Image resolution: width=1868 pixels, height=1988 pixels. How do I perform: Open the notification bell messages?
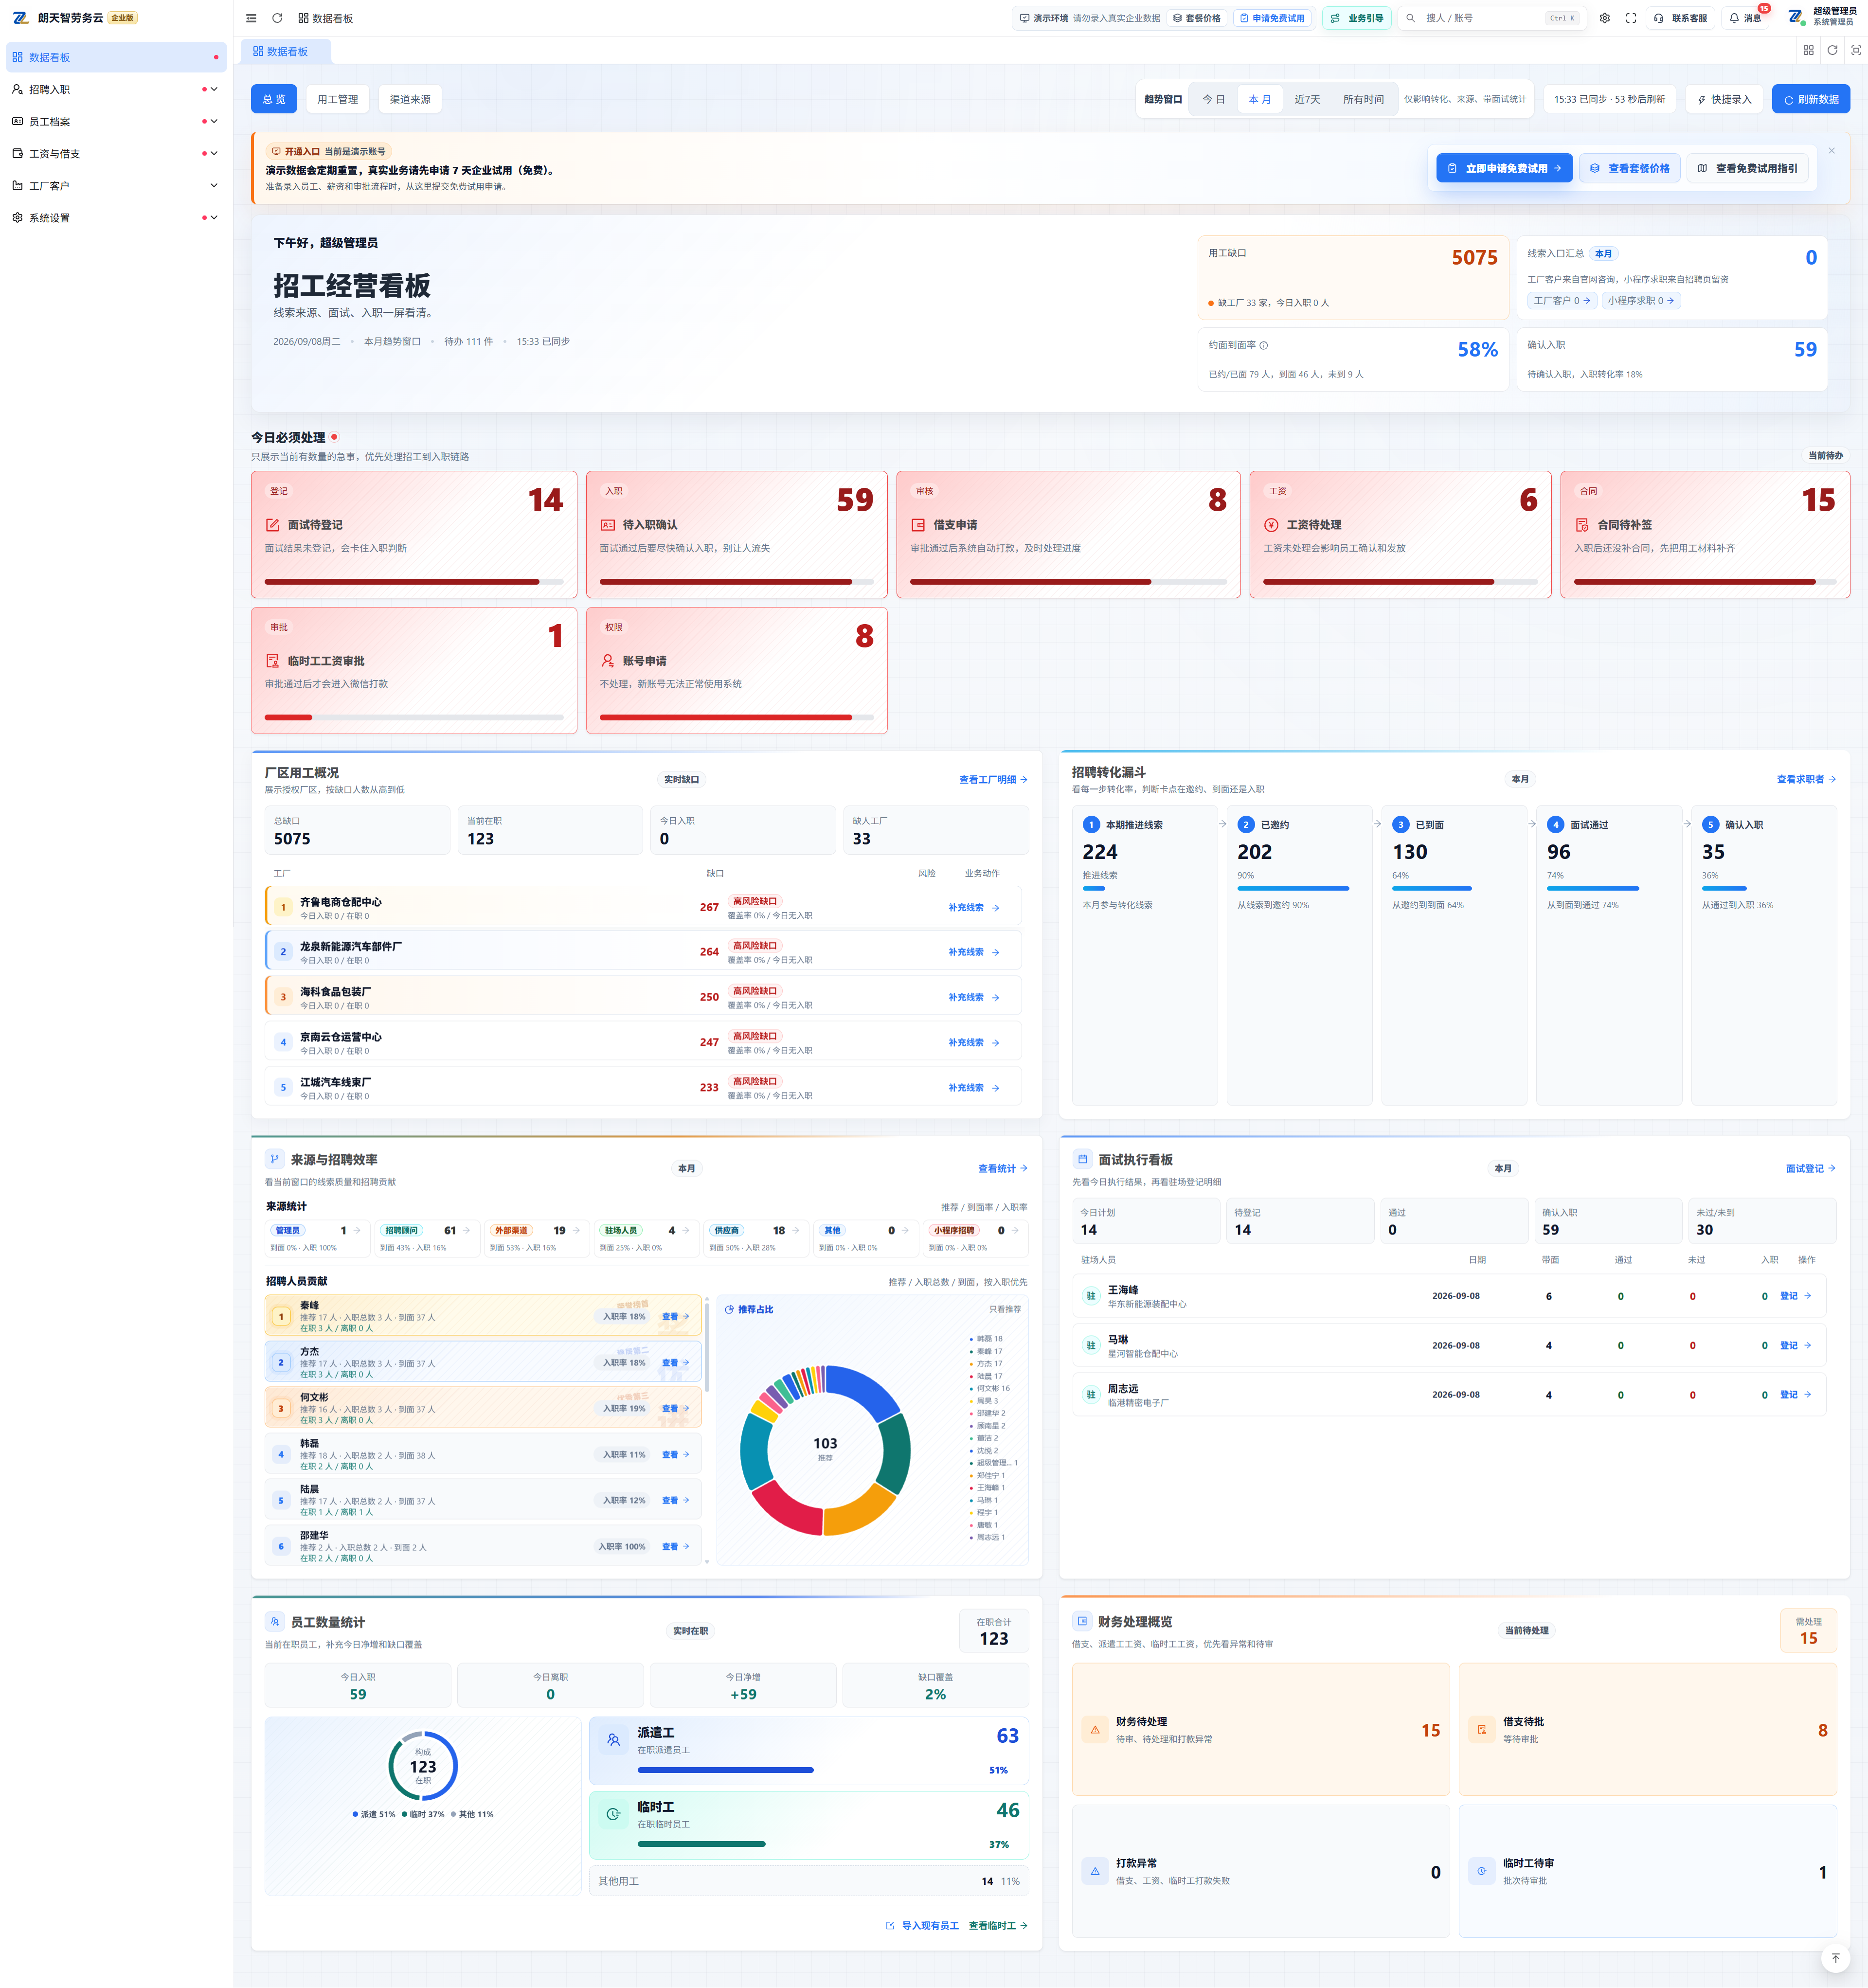1745,18
